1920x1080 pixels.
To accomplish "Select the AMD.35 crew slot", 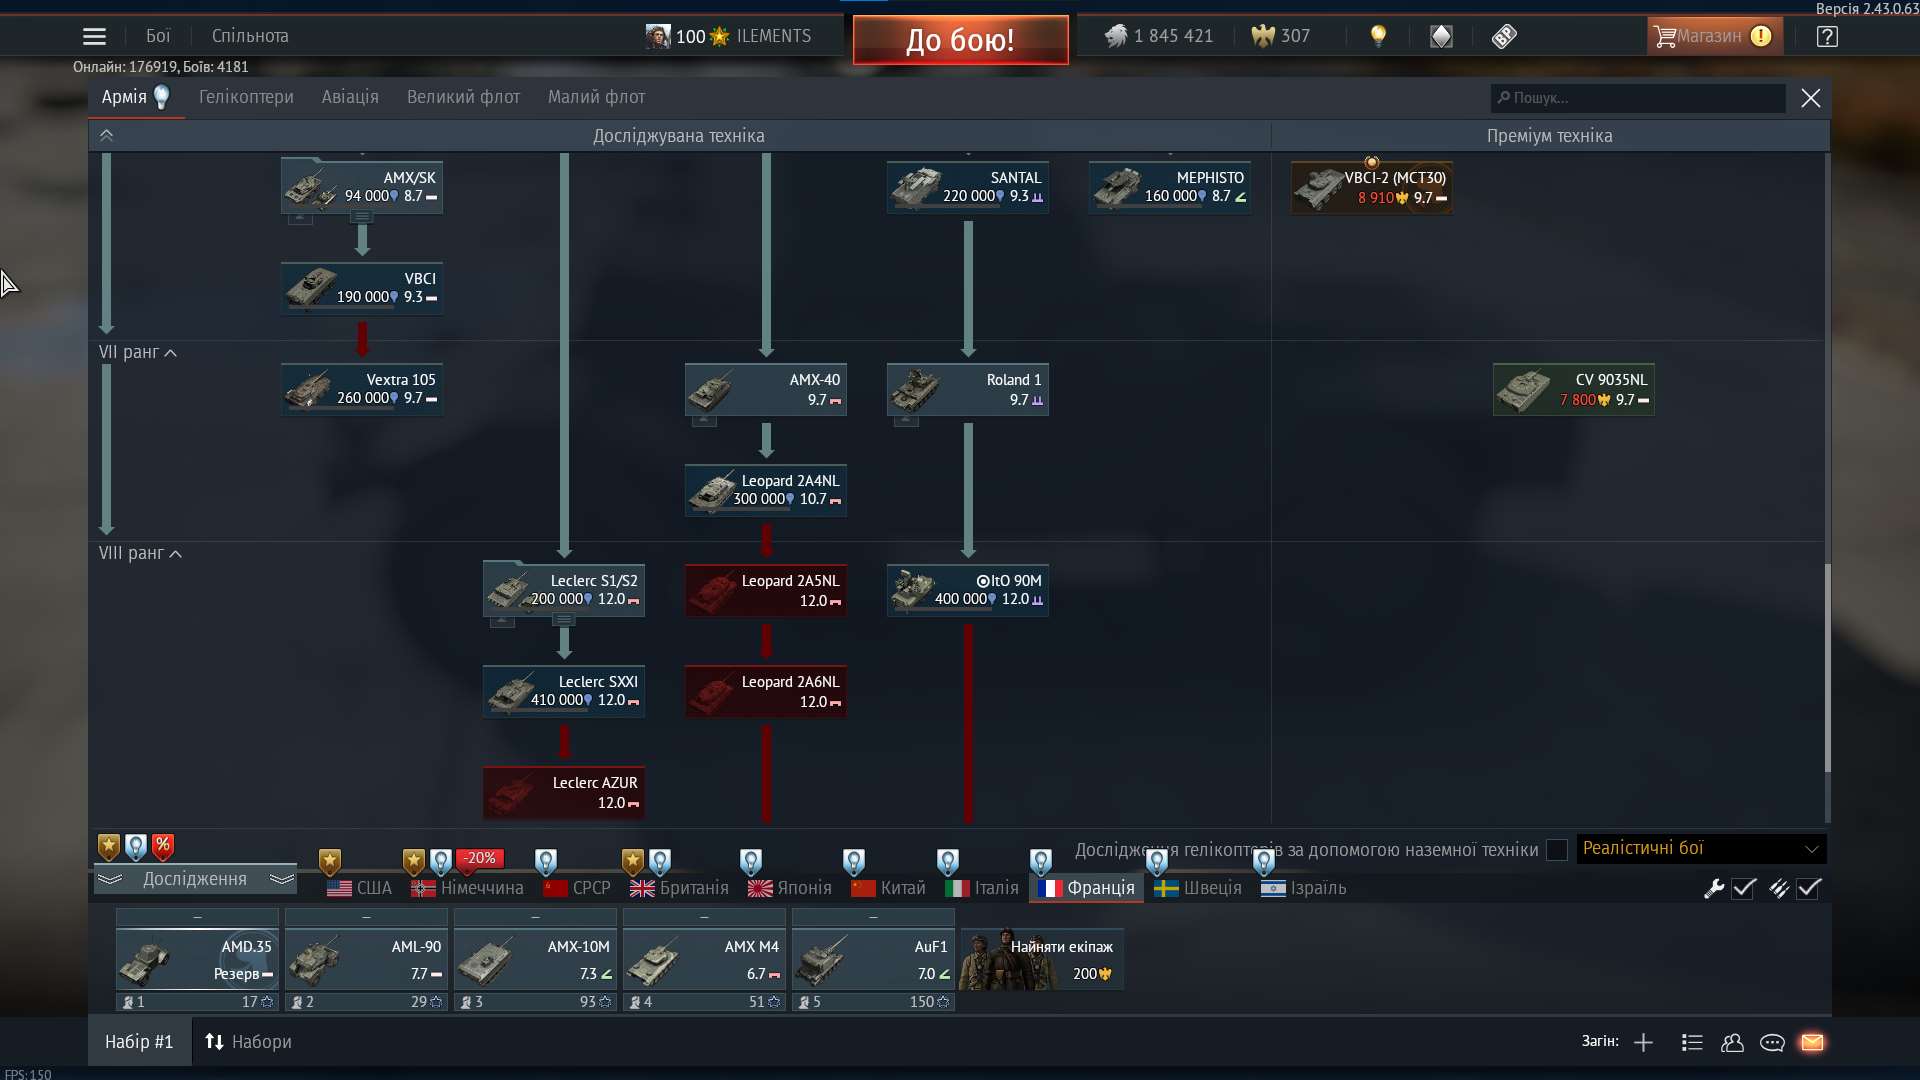I will coord(197,960).
